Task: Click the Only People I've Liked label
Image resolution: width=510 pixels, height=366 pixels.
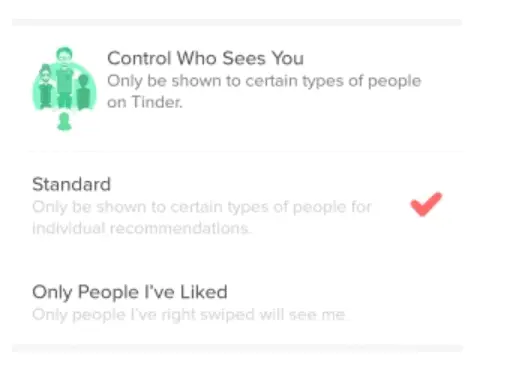Action: [x=130, y=292]
